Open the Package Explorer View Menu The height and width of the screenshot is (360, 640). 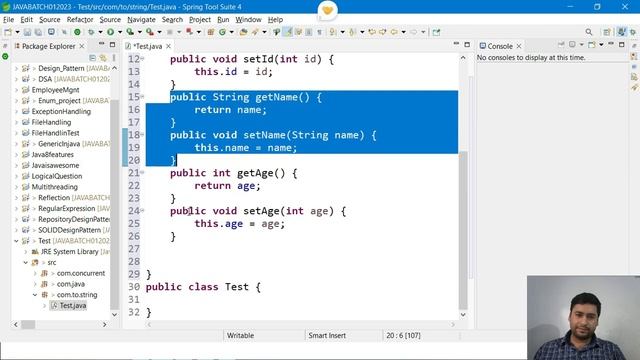(x=113, y=58)
